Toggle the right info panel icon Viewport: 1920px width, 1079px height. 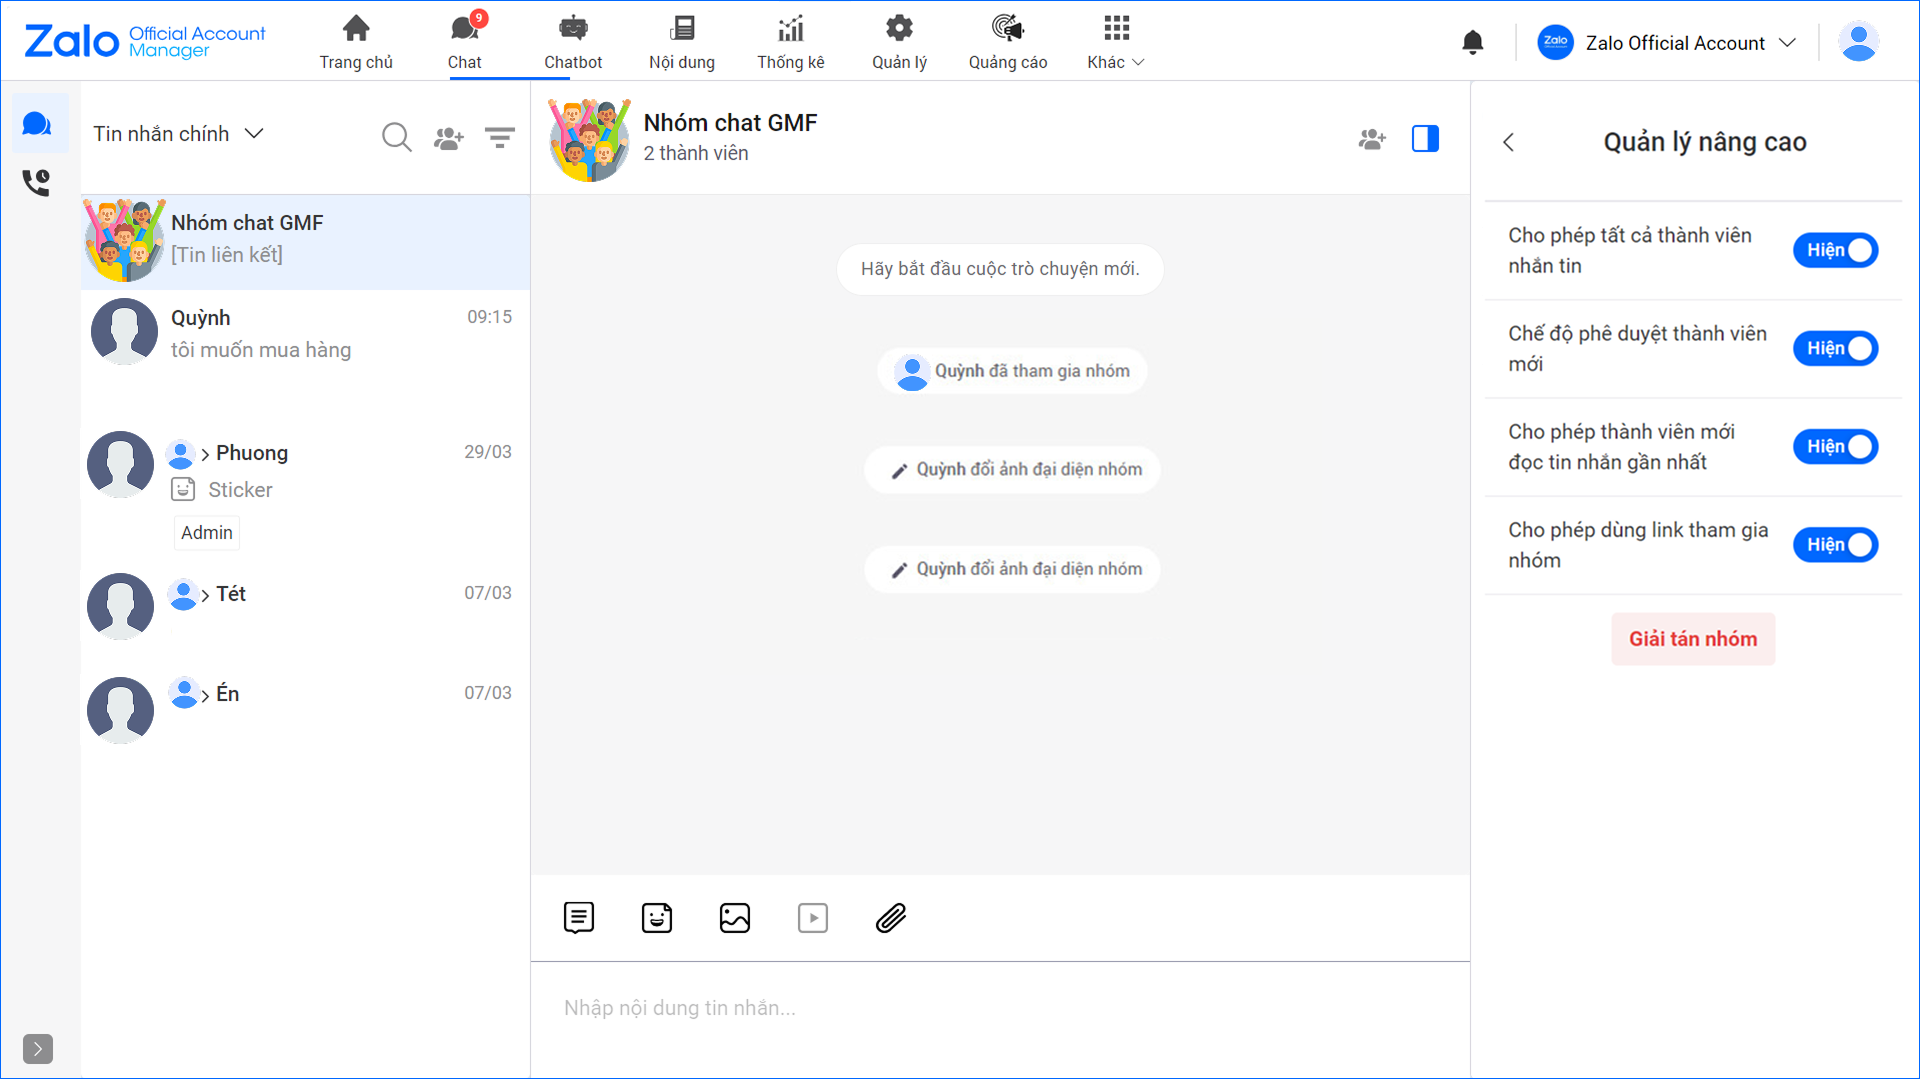click(x=1424, y=139)
